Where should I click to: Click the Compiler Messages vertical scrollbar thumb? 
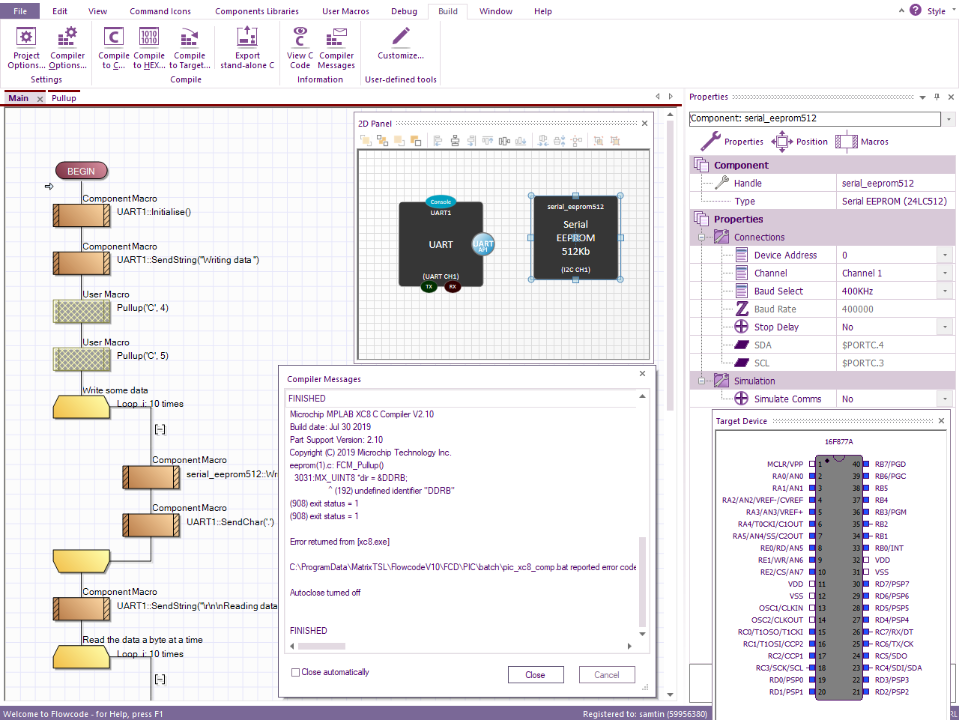[642, 581]
